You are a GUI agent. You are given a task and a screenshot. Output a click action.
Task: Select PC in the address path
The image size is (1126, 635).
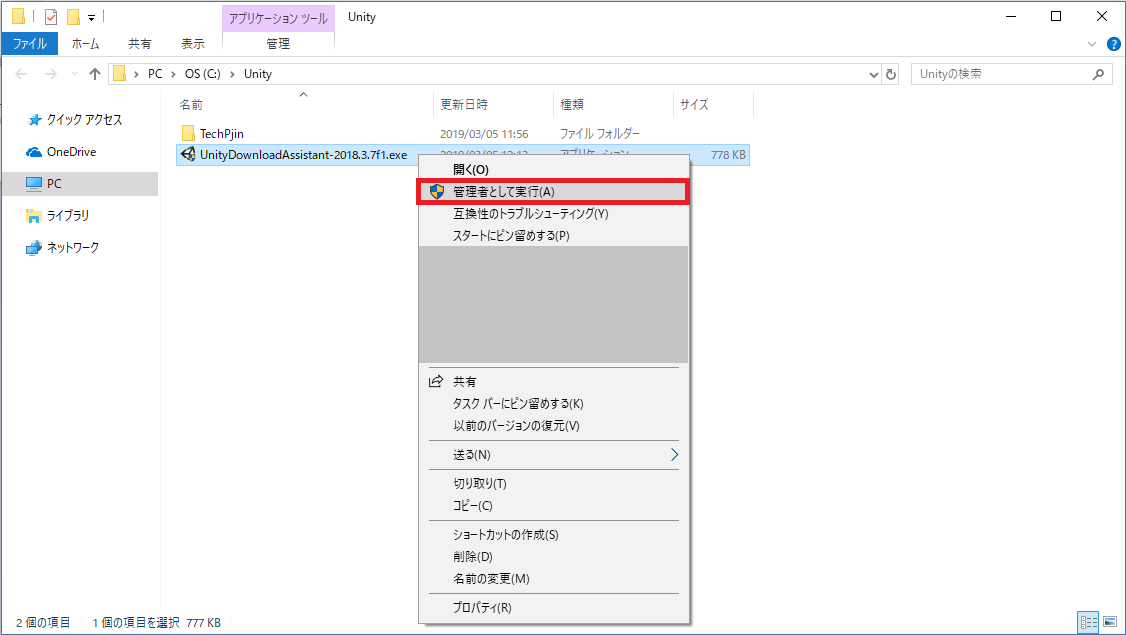click(x=155, y=74)
